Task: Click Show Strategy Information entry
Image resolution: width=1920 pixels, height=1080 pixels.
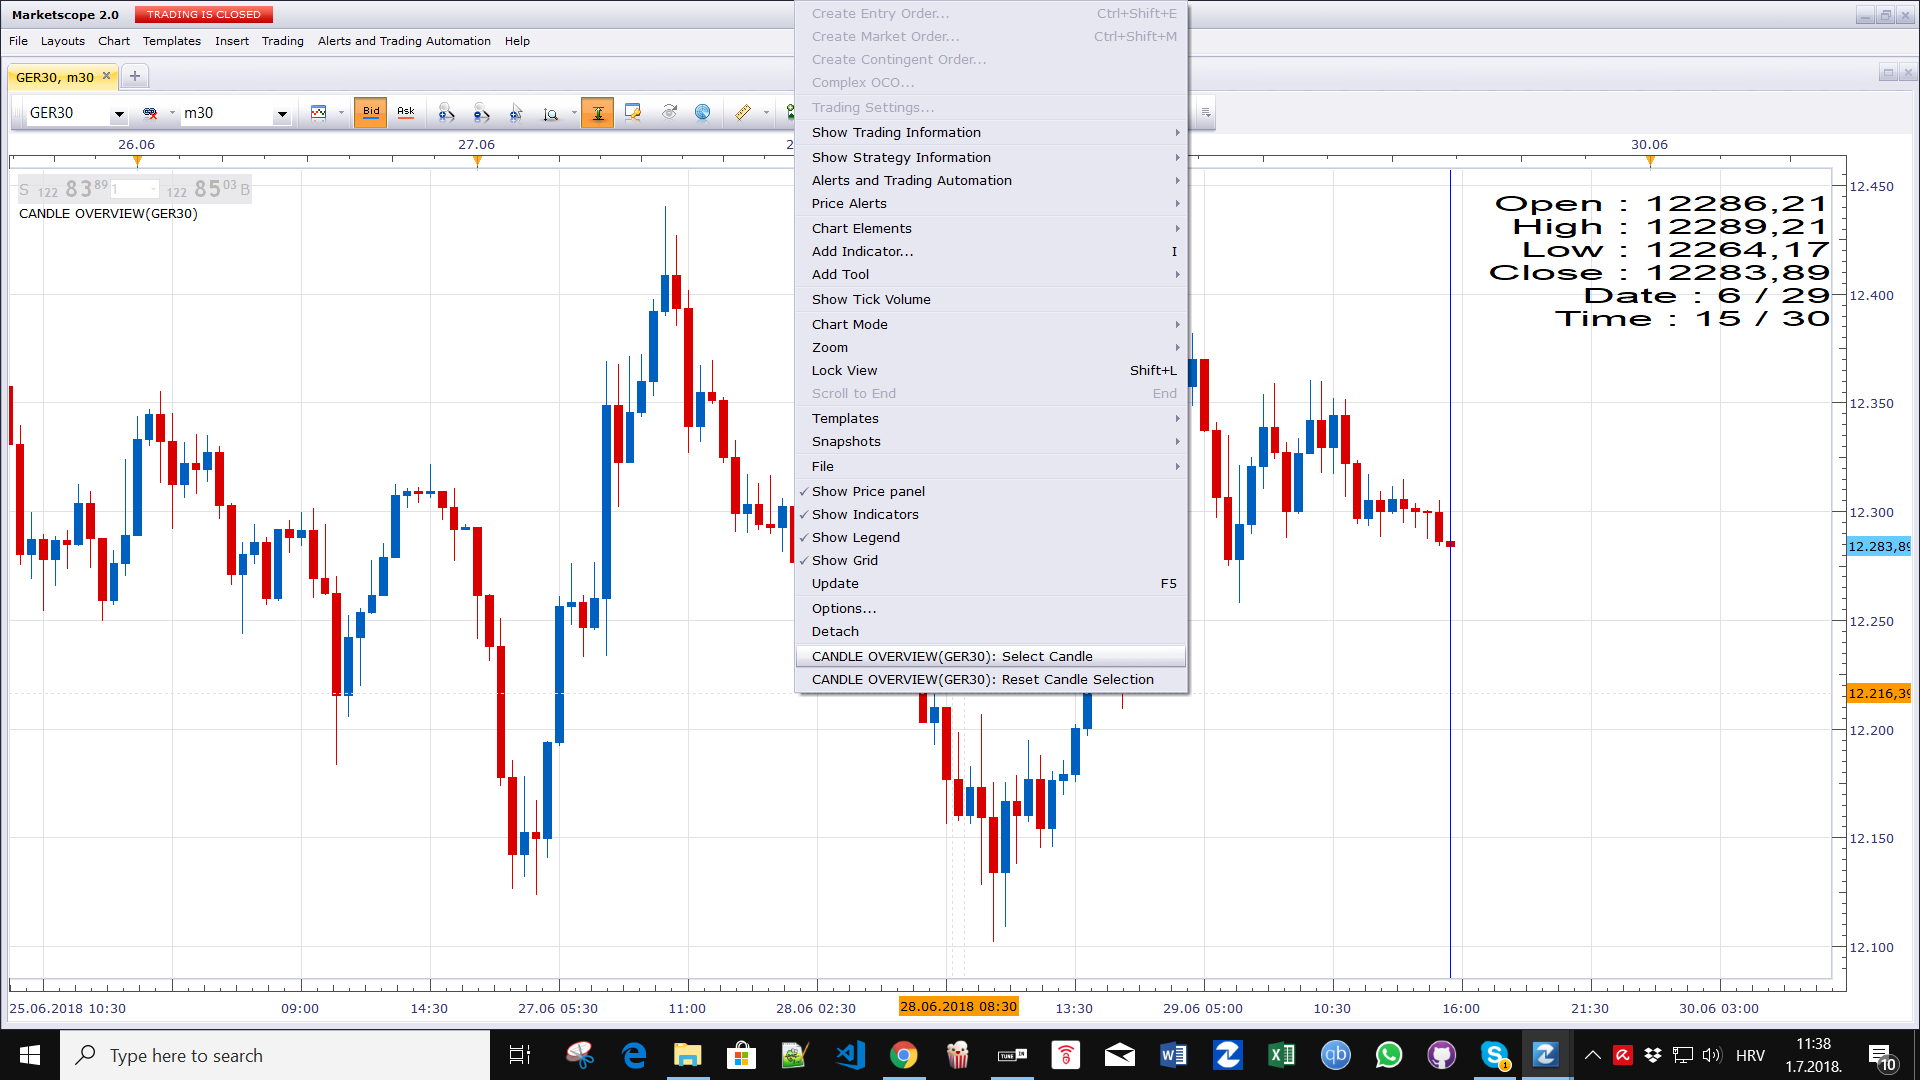Action: click(x=990, y=157)
